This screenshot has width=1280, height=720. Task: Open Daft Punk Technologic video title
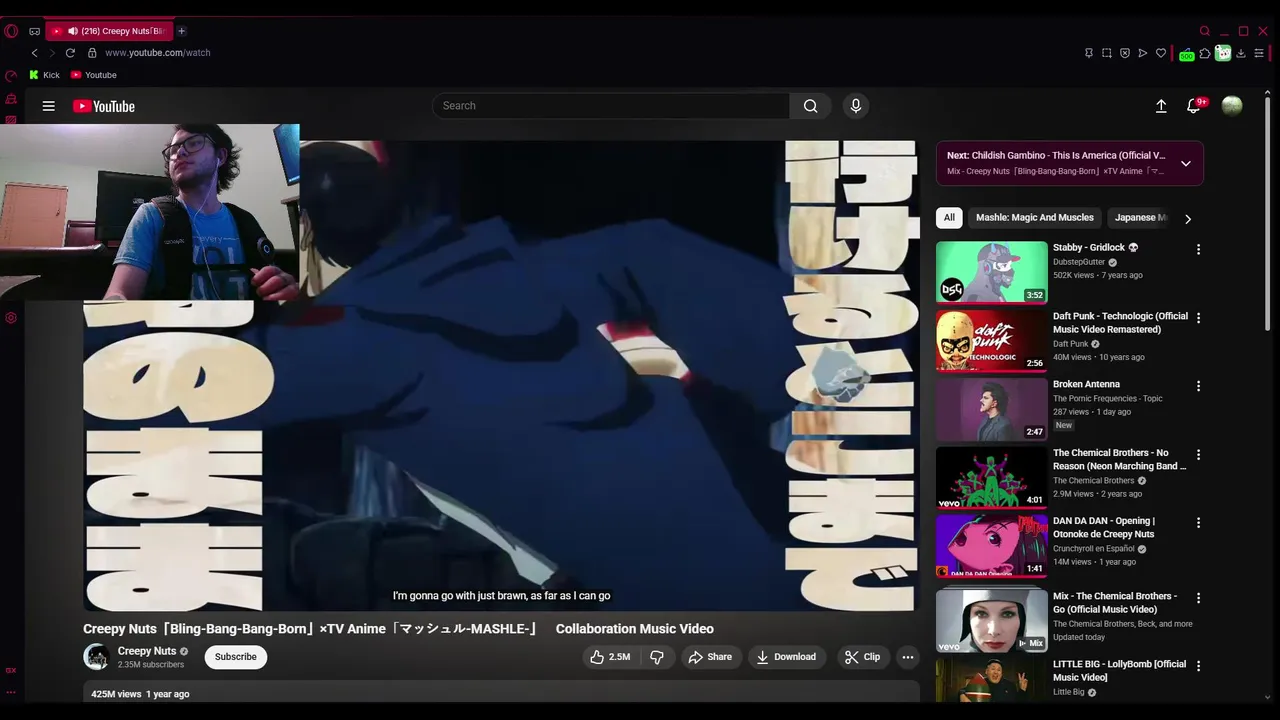[x=1120, y=323]
